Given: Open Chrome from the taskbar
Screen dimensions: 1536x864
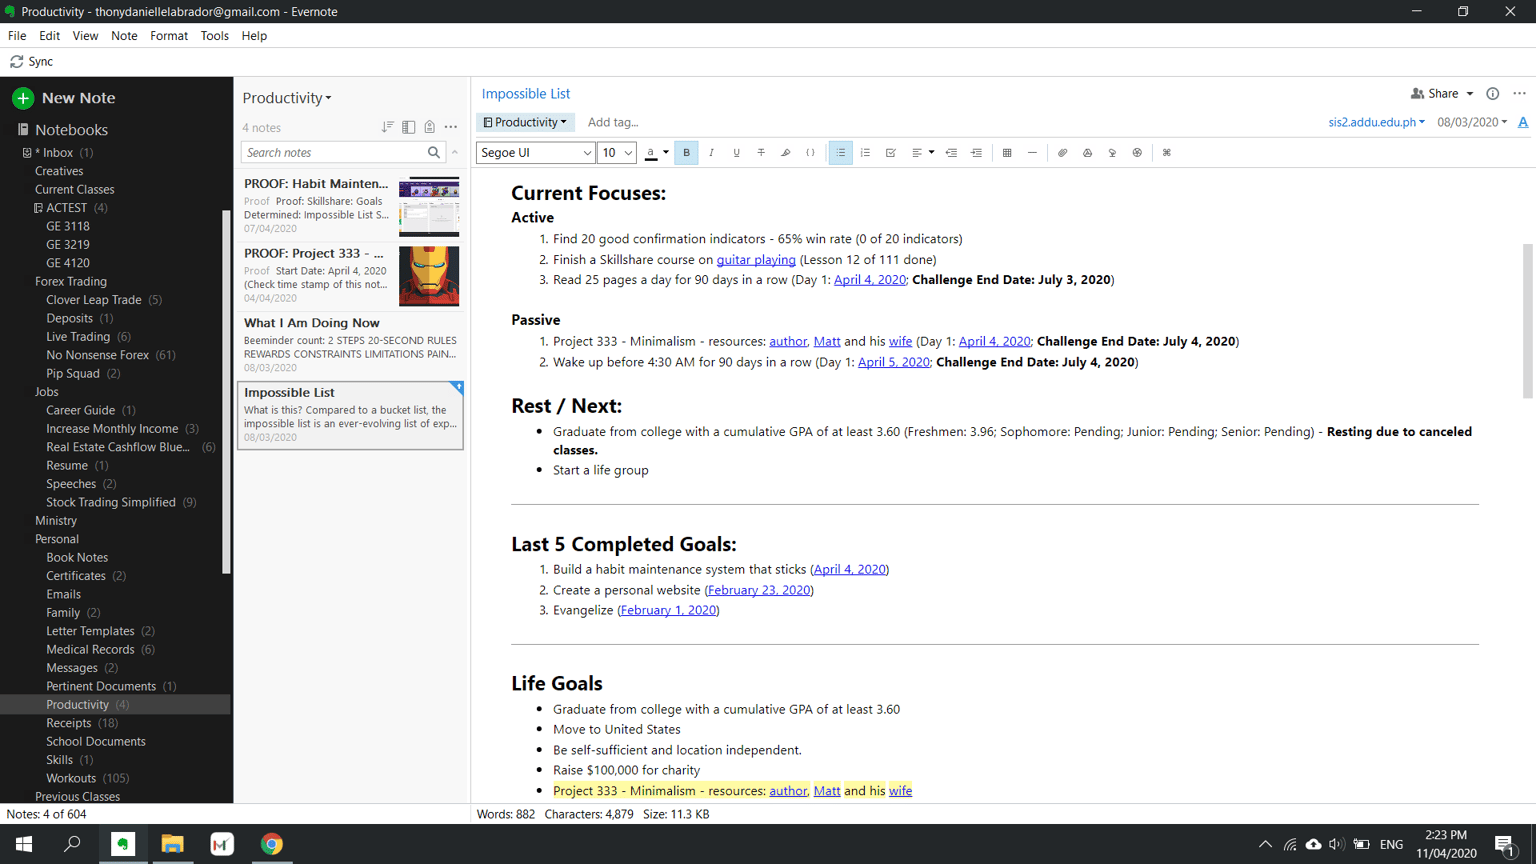Looking at the screenshot, I should click(272, 844).
